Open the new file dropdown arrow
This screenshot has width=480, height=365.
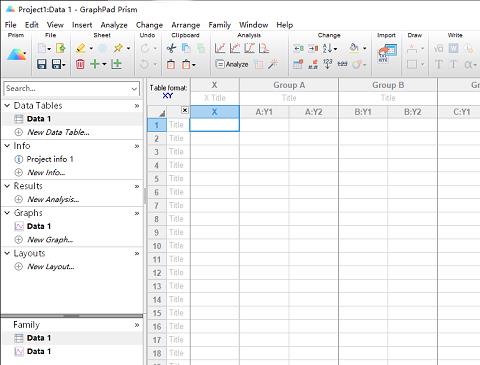pyautogui.click(x=49, y=49)
